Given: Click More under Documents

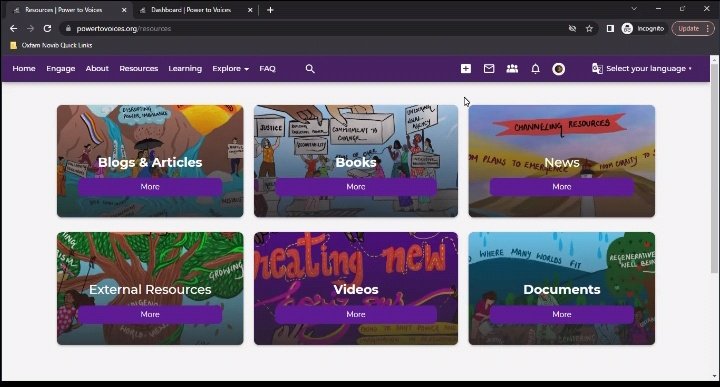Looking at the screenshot, I should click(562, 314).
